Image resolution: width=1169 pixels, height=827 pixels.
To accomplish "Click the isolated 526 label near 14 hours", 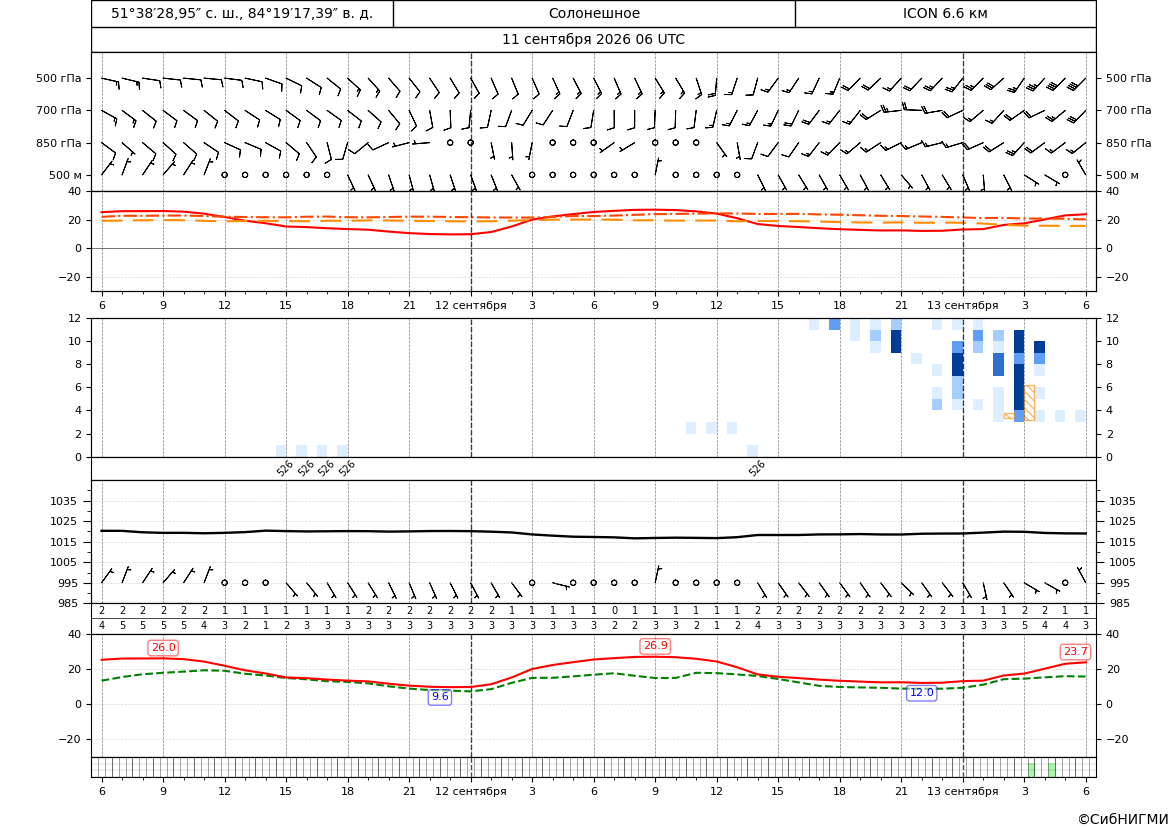I will click(757, 468).
